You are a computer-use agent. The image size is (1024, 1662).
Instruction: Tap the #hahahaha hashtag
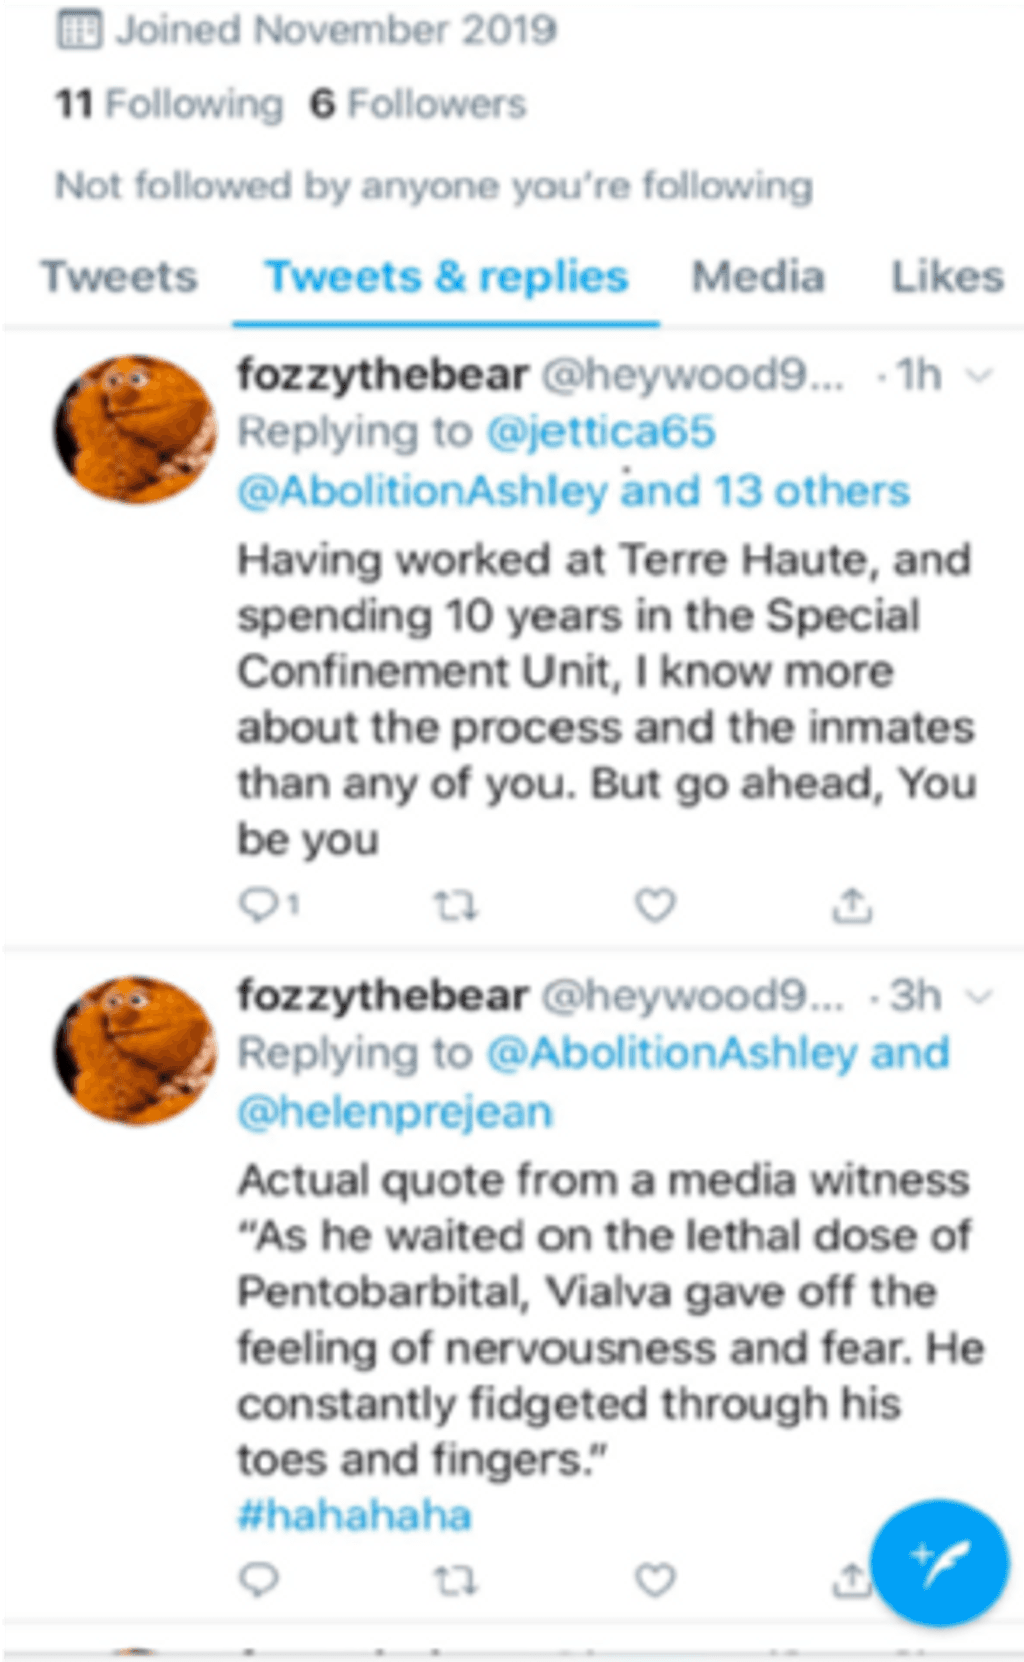tap(354, 1515)
